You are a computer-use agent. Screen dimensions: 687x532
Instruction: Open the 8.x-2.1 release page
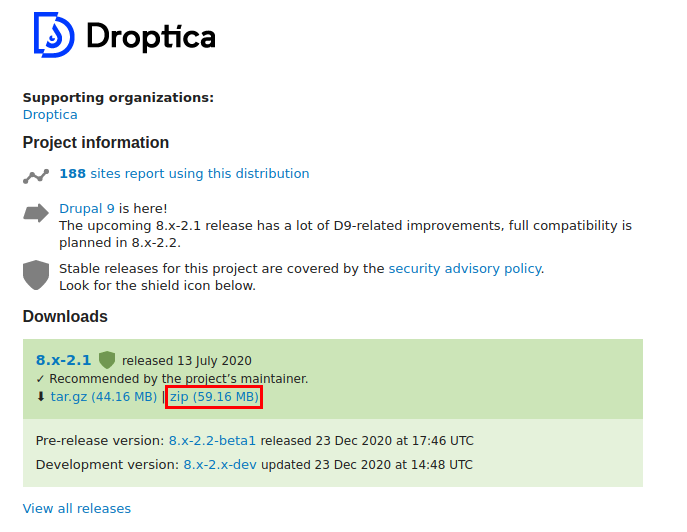pyautogui.click(x=63, y=360)
